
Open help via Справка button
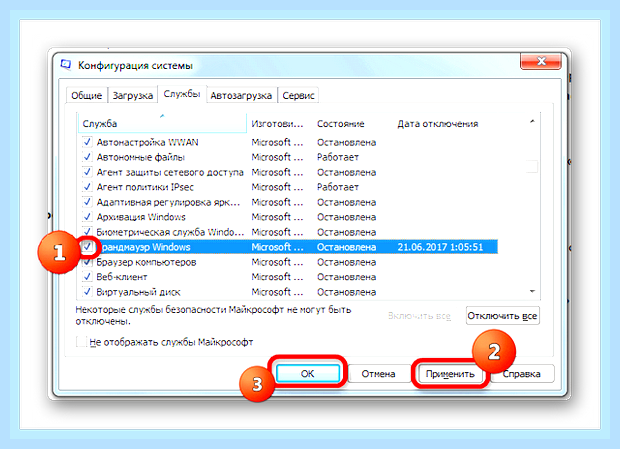(x=522, y=374)
